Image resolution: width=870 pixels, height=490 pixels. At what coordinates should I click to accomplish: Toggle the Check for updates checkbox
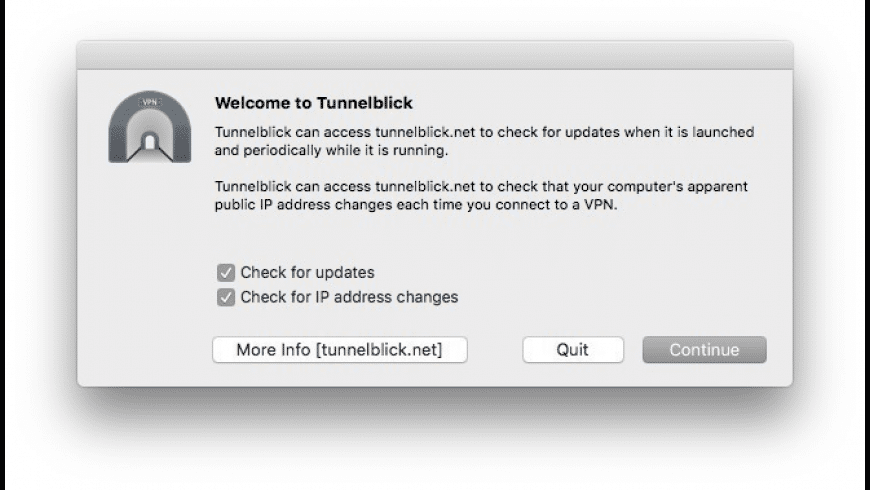(x=226, y=272)
